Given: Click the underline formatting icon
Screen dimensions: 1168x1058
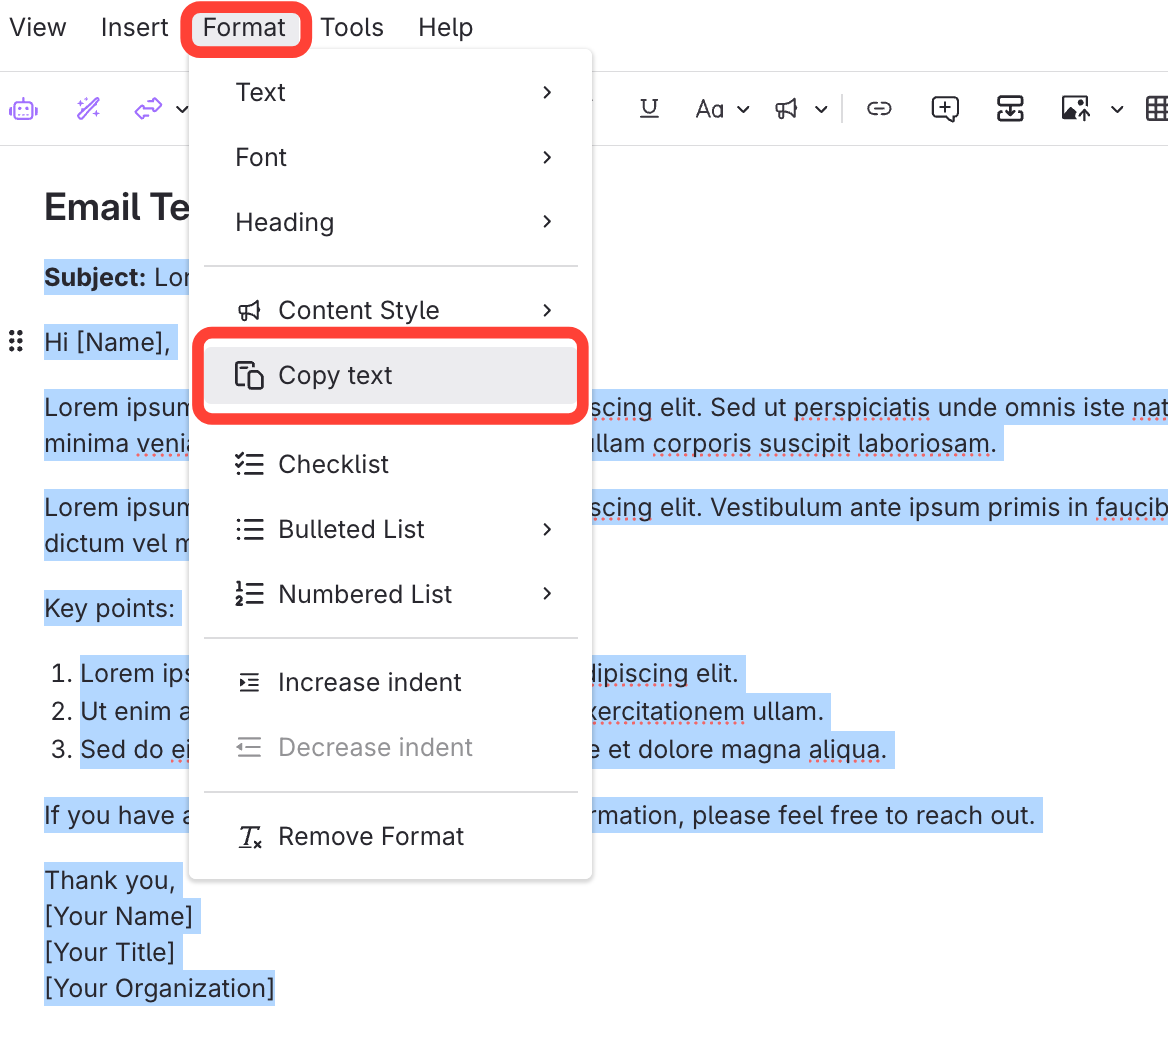Looking at the screenshot, I should coord(649,109).
